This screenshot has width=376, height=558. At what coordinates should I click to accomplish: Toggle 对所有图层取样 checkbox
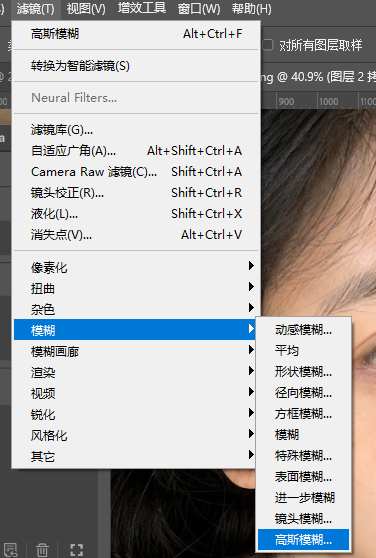[268, 45]
